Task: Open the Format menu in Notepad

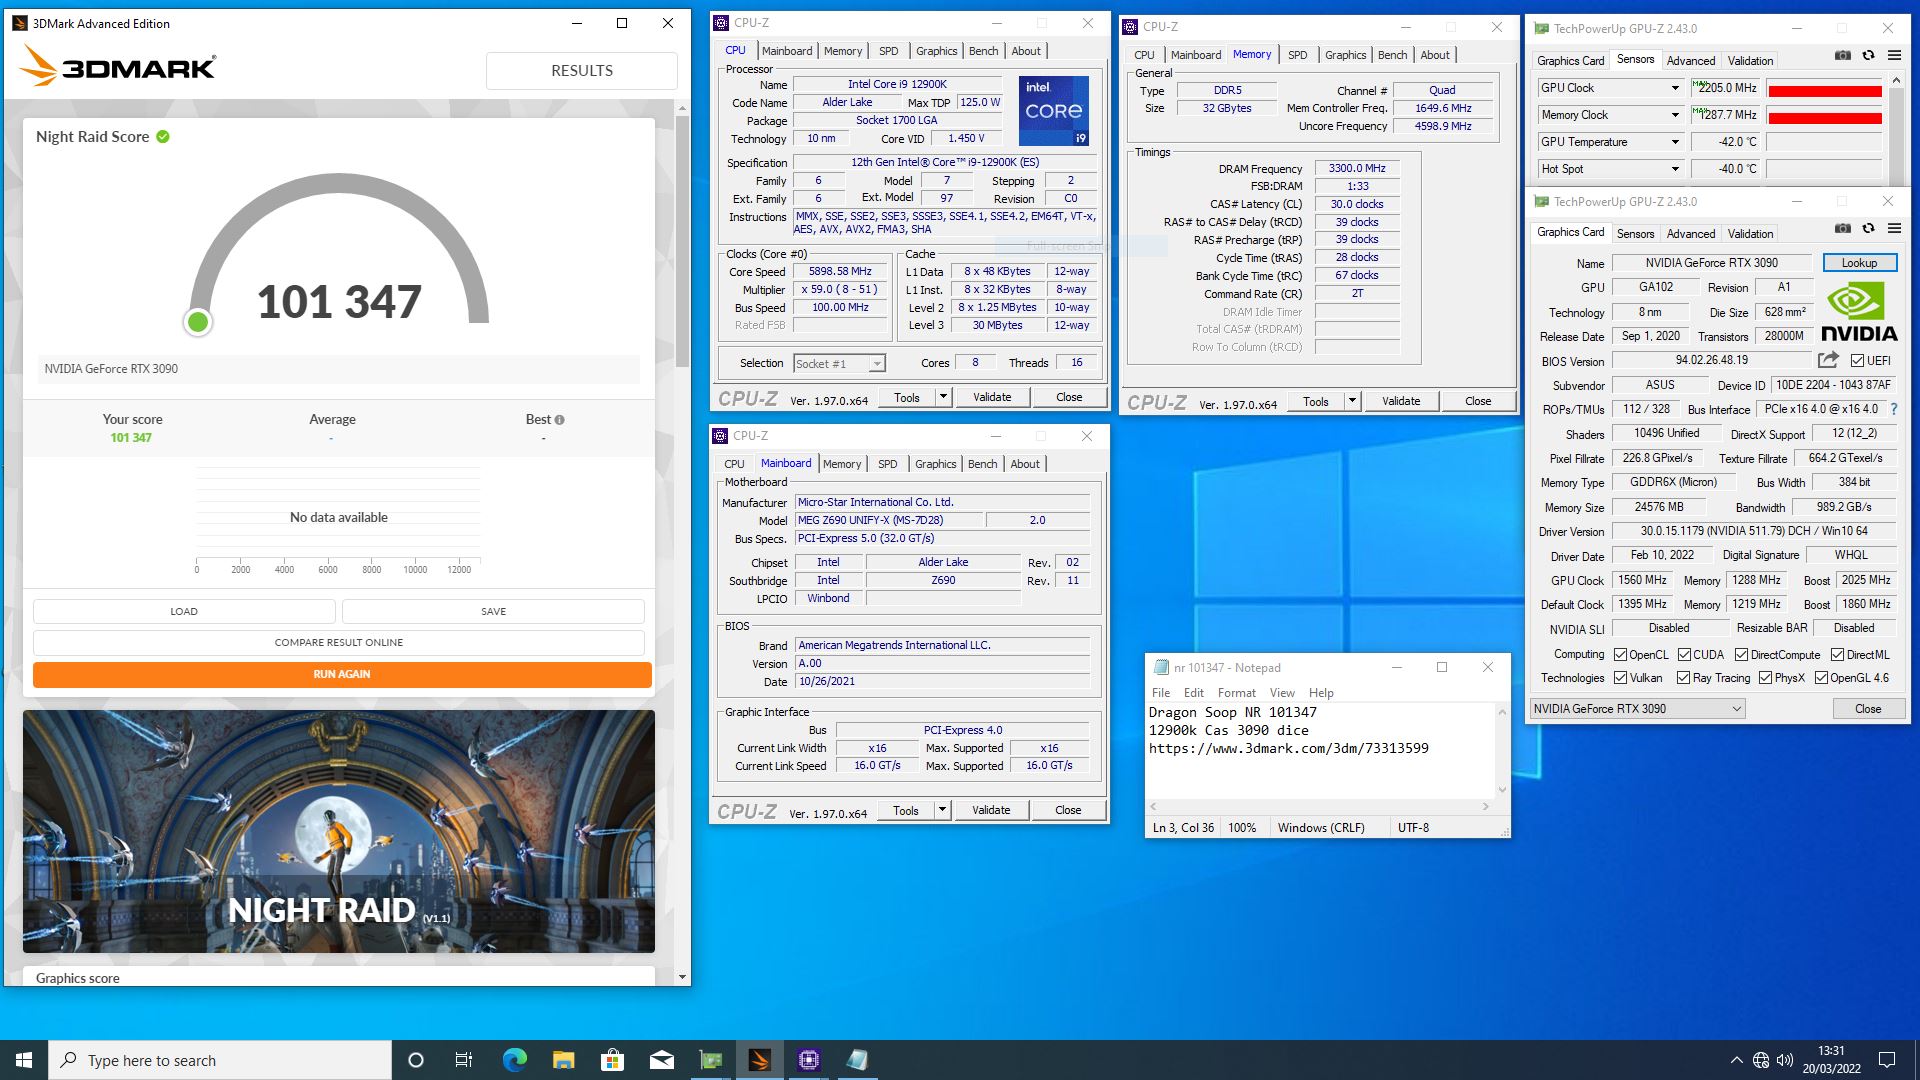Action: (x=1236, y=693)
